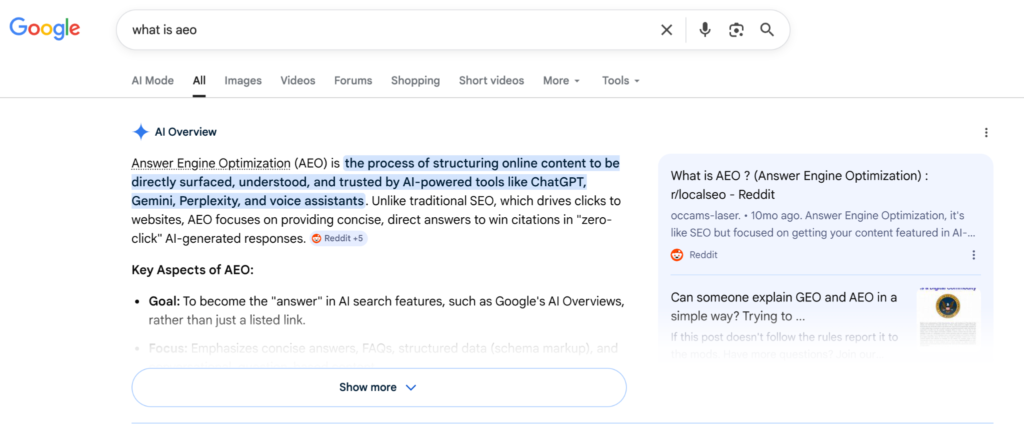Open the Tools dropdown
This screenshot has height=436, width=1024.
(620, 80)
